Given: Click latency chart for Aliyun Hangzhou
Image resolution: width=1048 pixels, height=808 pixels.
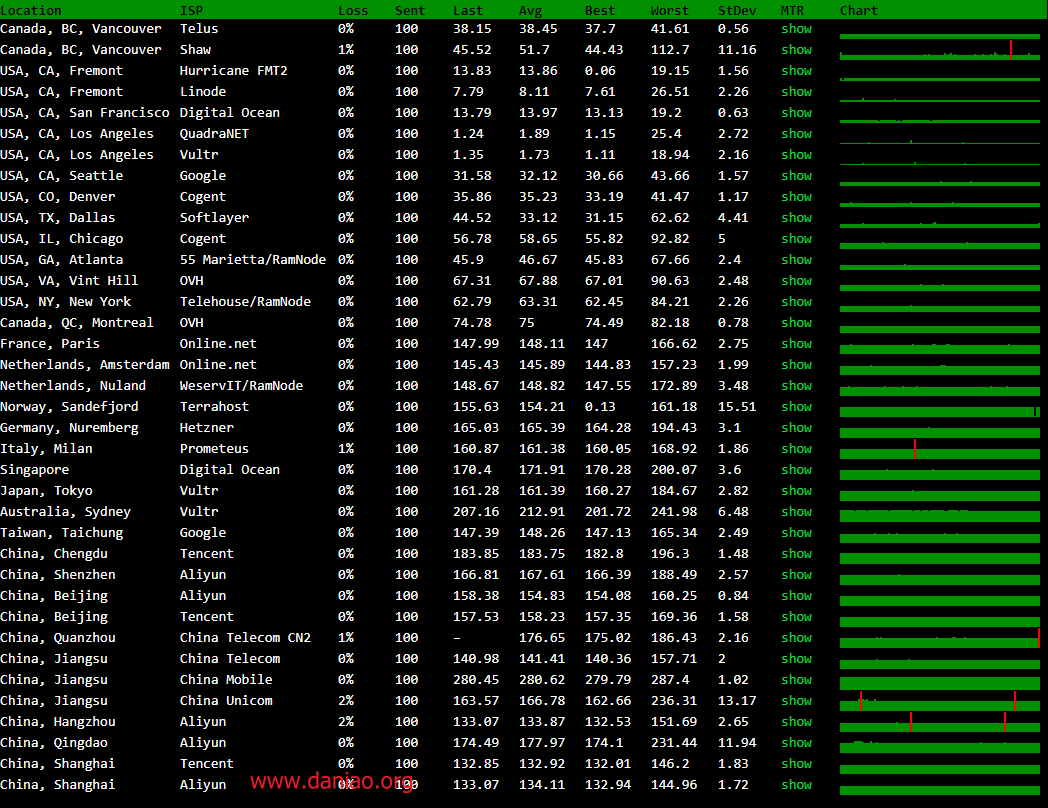Looking at the screenshot, I should 940,723.
